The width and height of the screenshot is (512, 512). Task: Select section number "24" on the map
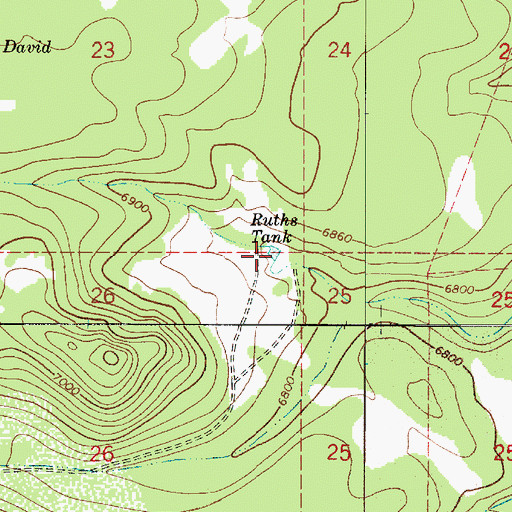pyautogui.click(x=339, y=50)
